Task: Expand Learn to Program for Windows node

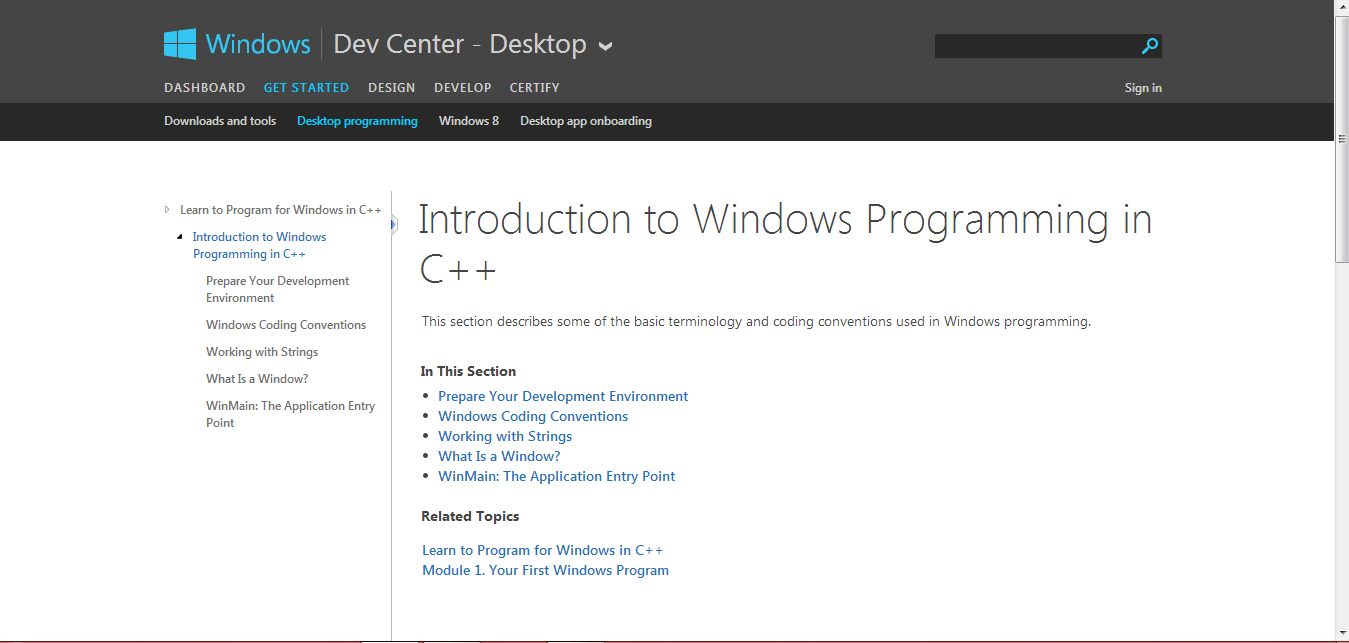Action: pyautogui.click(x=167, y=209)
